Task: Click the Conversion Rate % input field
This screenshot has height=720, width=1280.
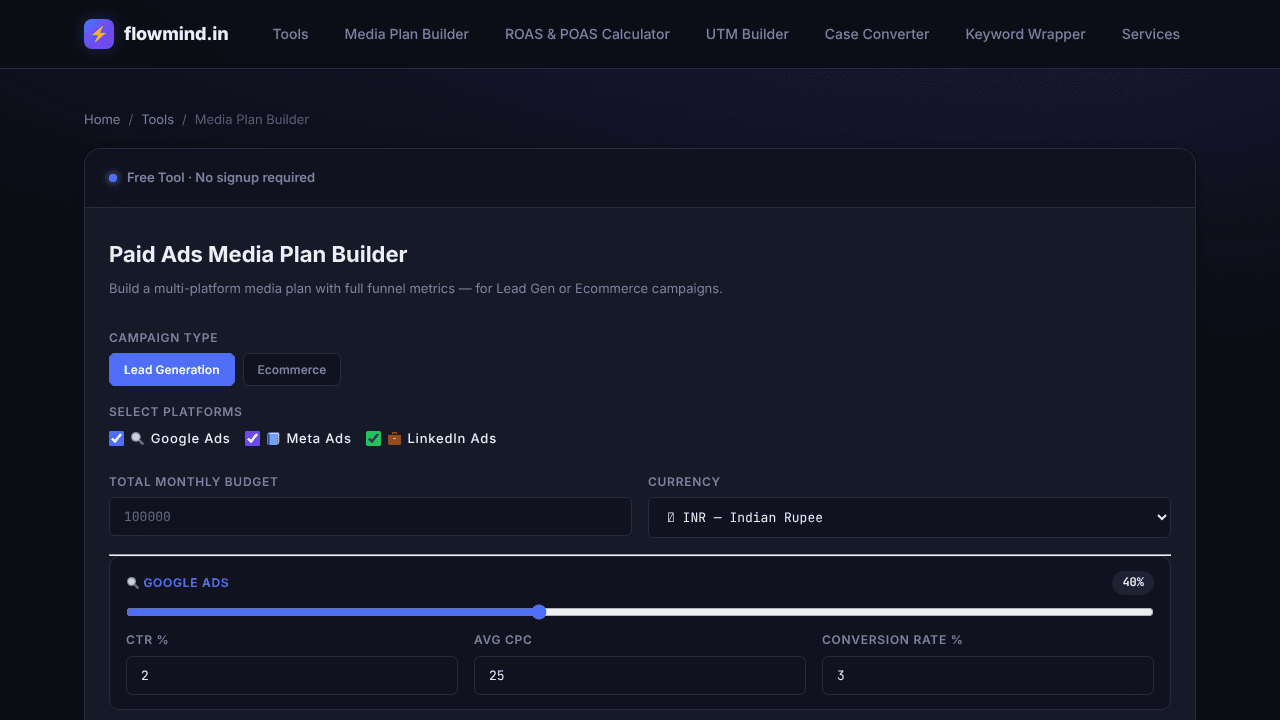Action: click(x=988, y=675)
